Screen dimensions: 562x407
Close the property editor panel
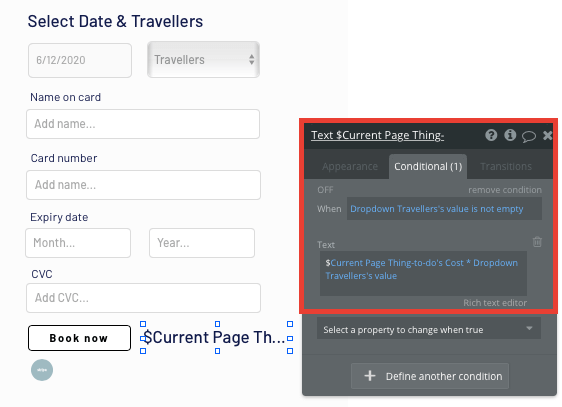coord(547,135)
